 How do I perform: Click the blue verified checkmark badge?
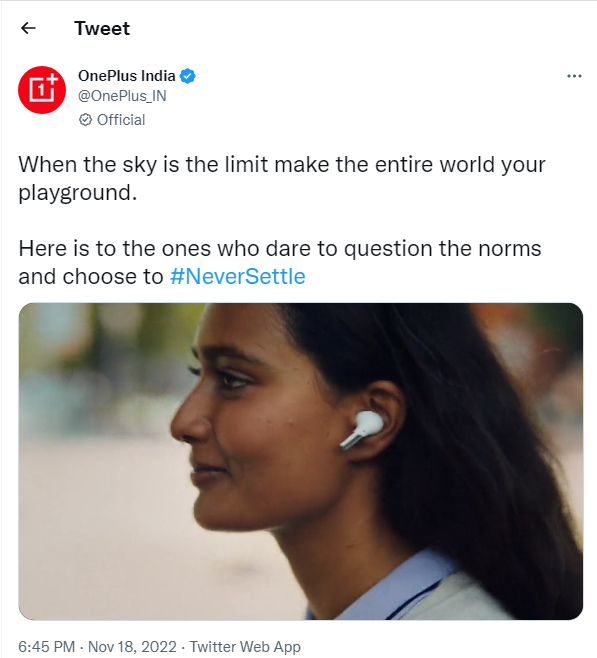(188, 76)
